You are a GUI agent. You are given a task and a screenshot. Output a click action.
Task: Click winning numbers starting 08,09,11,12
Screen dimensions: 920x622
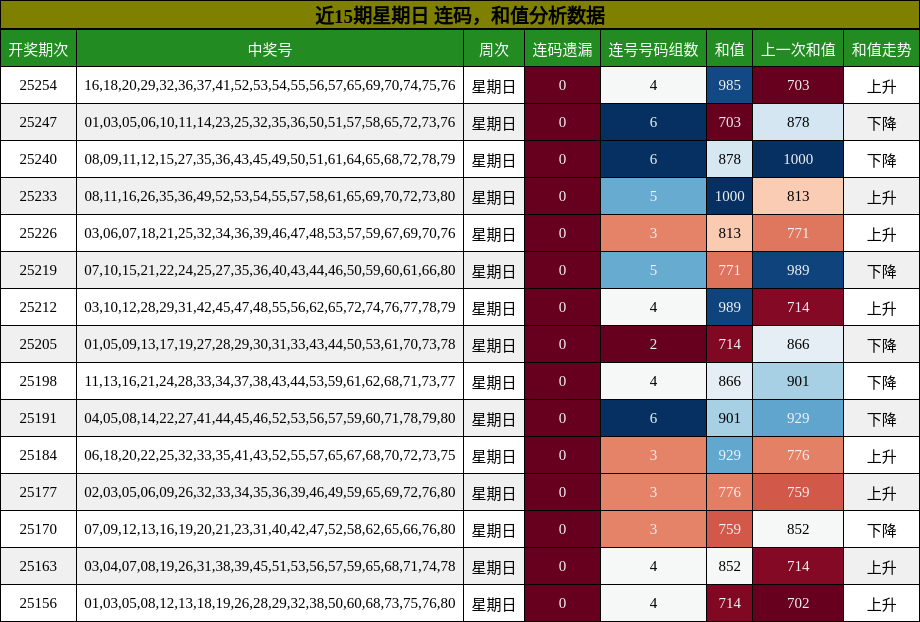[x=270, y=159]
